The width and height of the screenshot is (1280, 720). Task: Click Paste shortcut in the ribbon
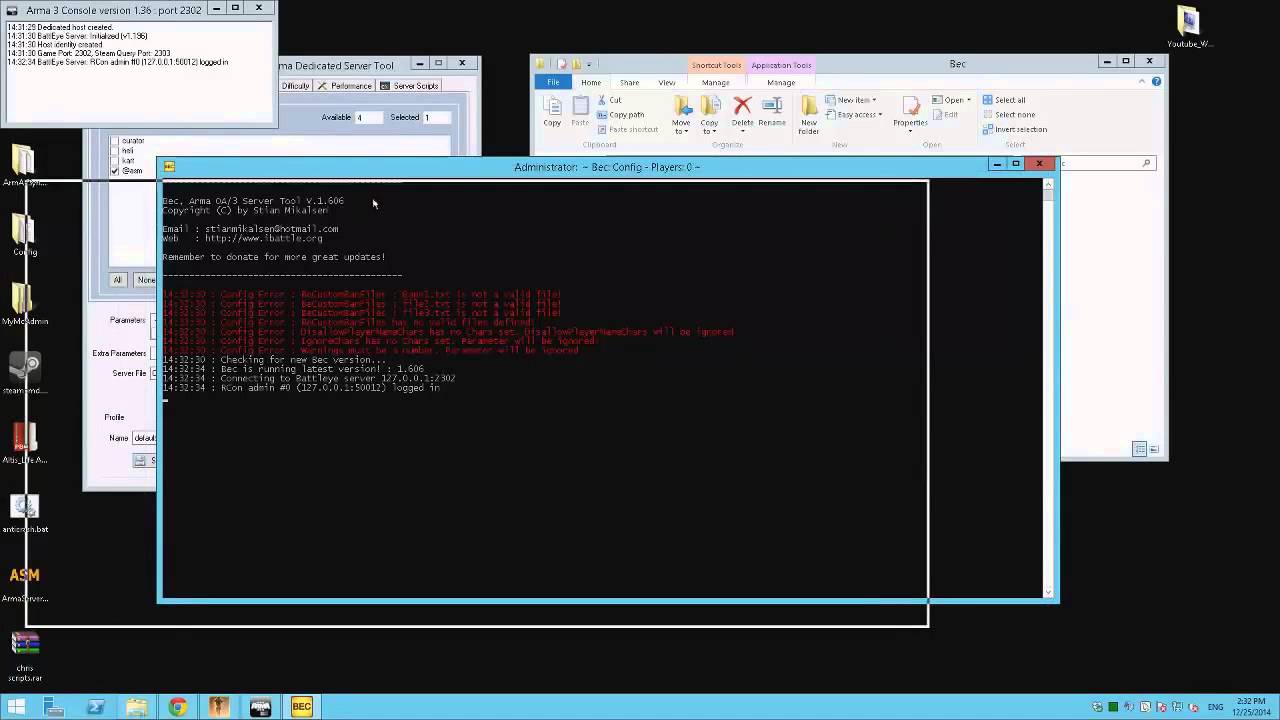627,130
